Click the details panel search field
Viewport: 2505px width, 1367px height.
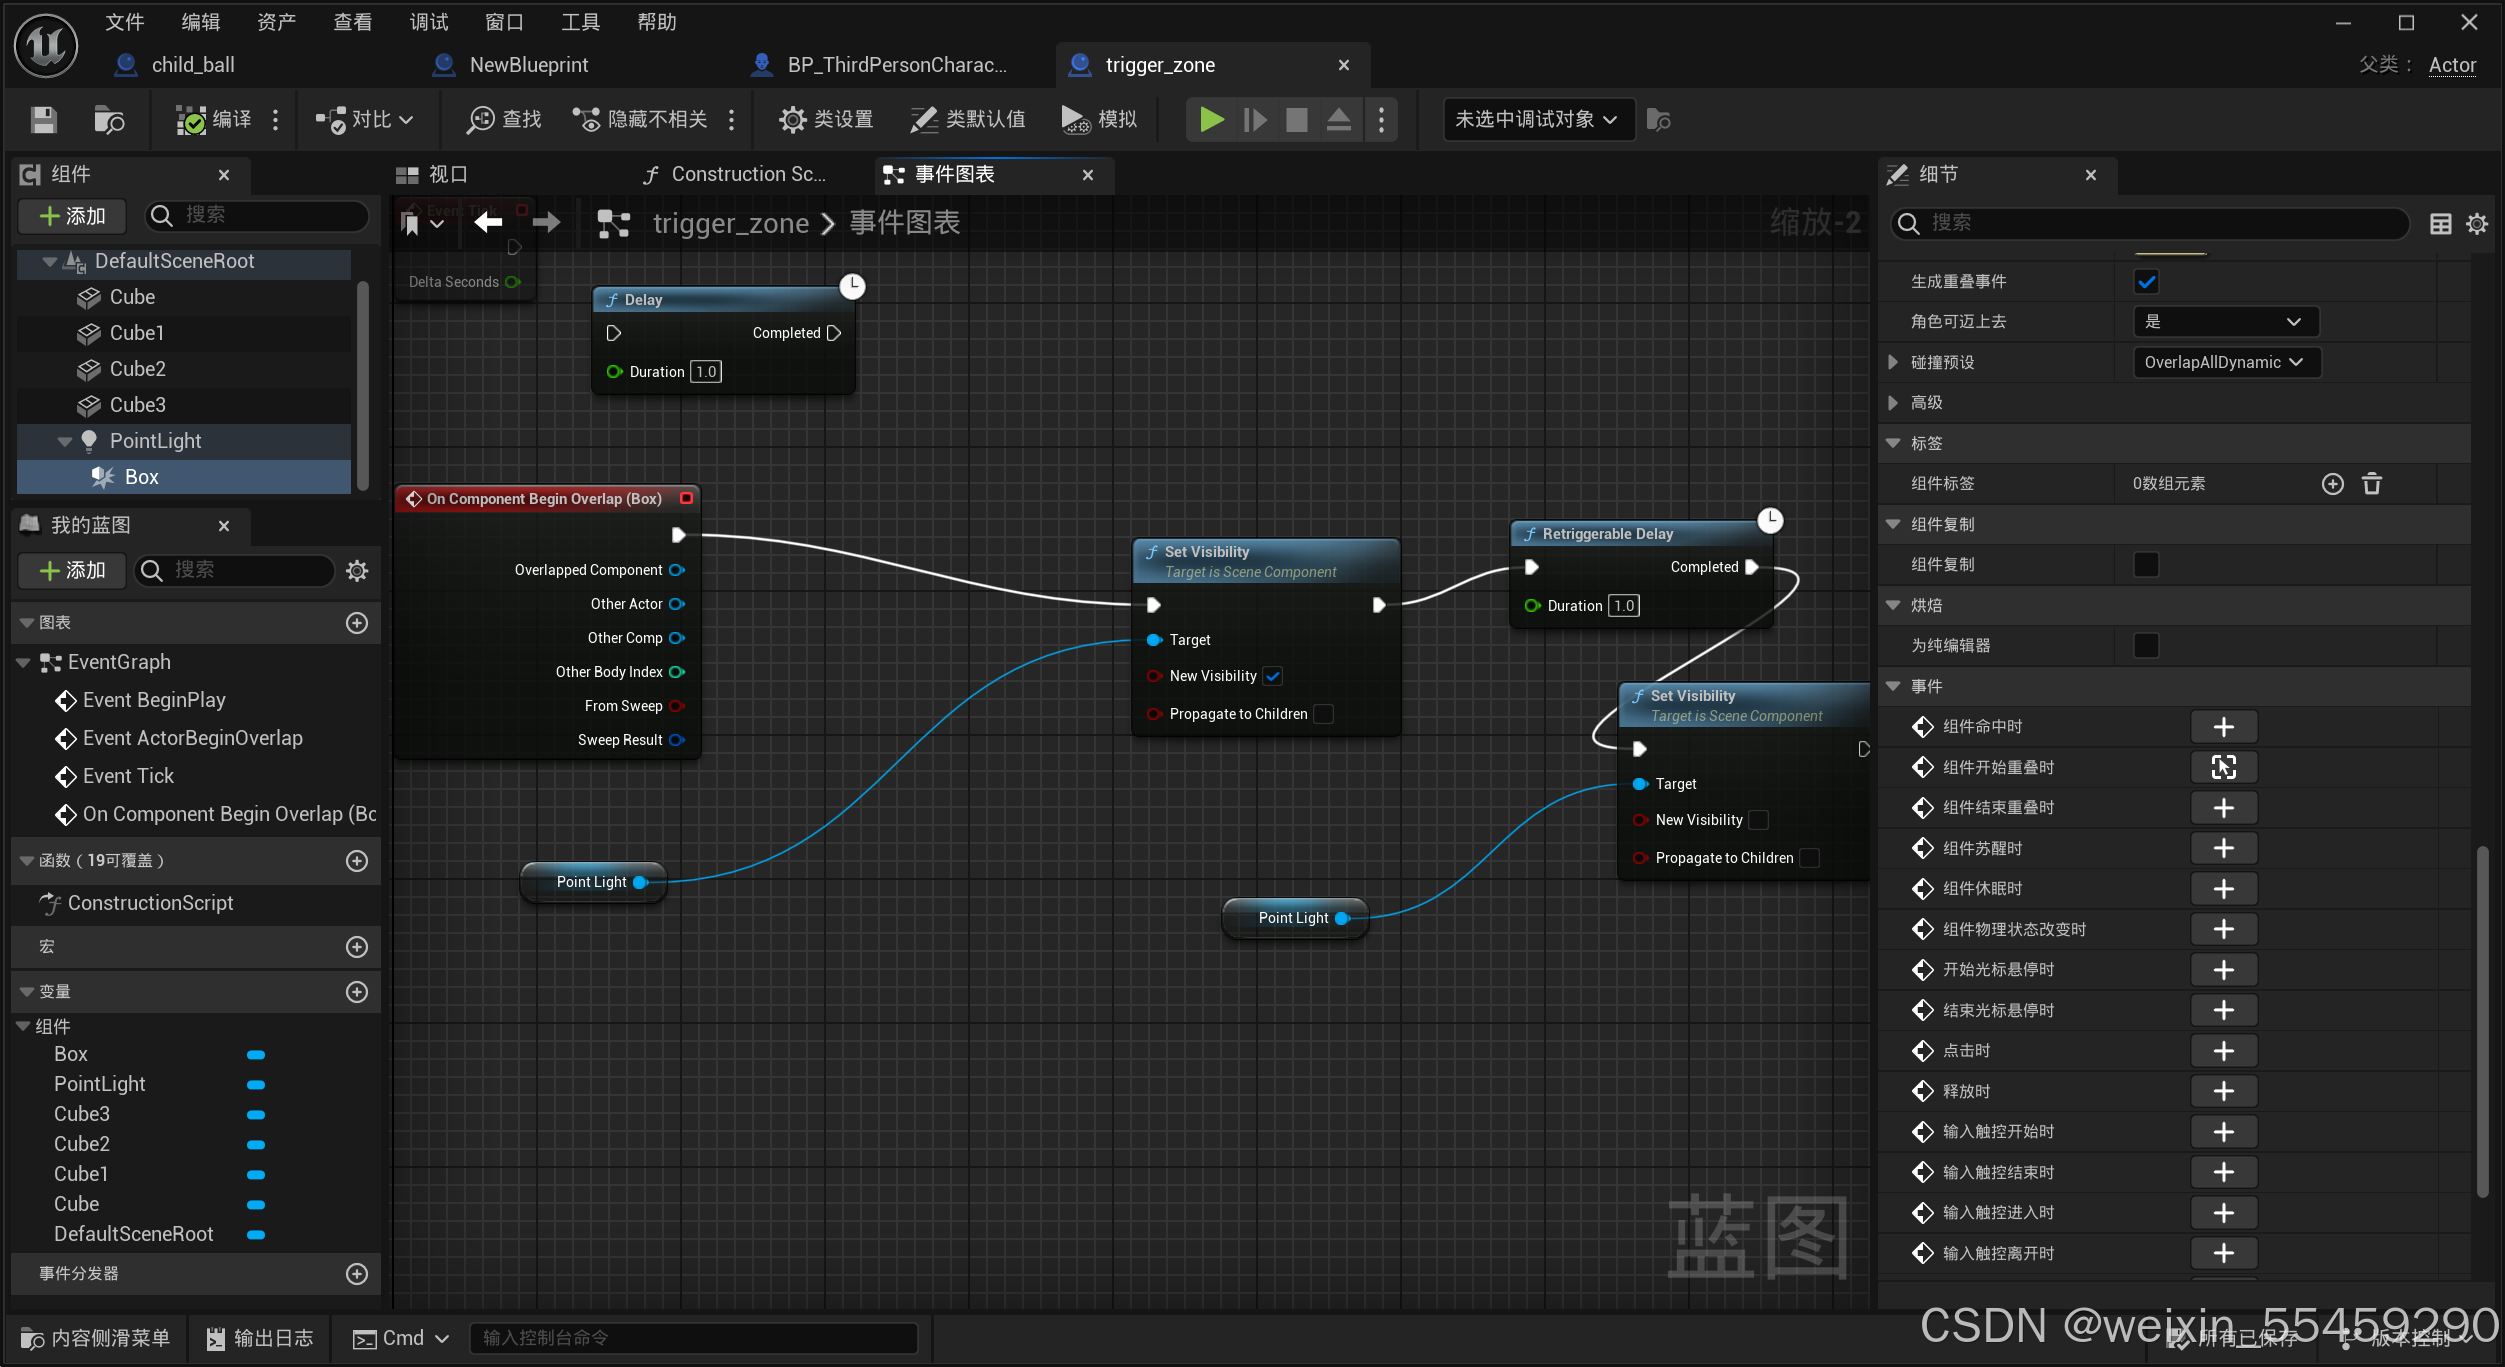tap(2150, 223)
